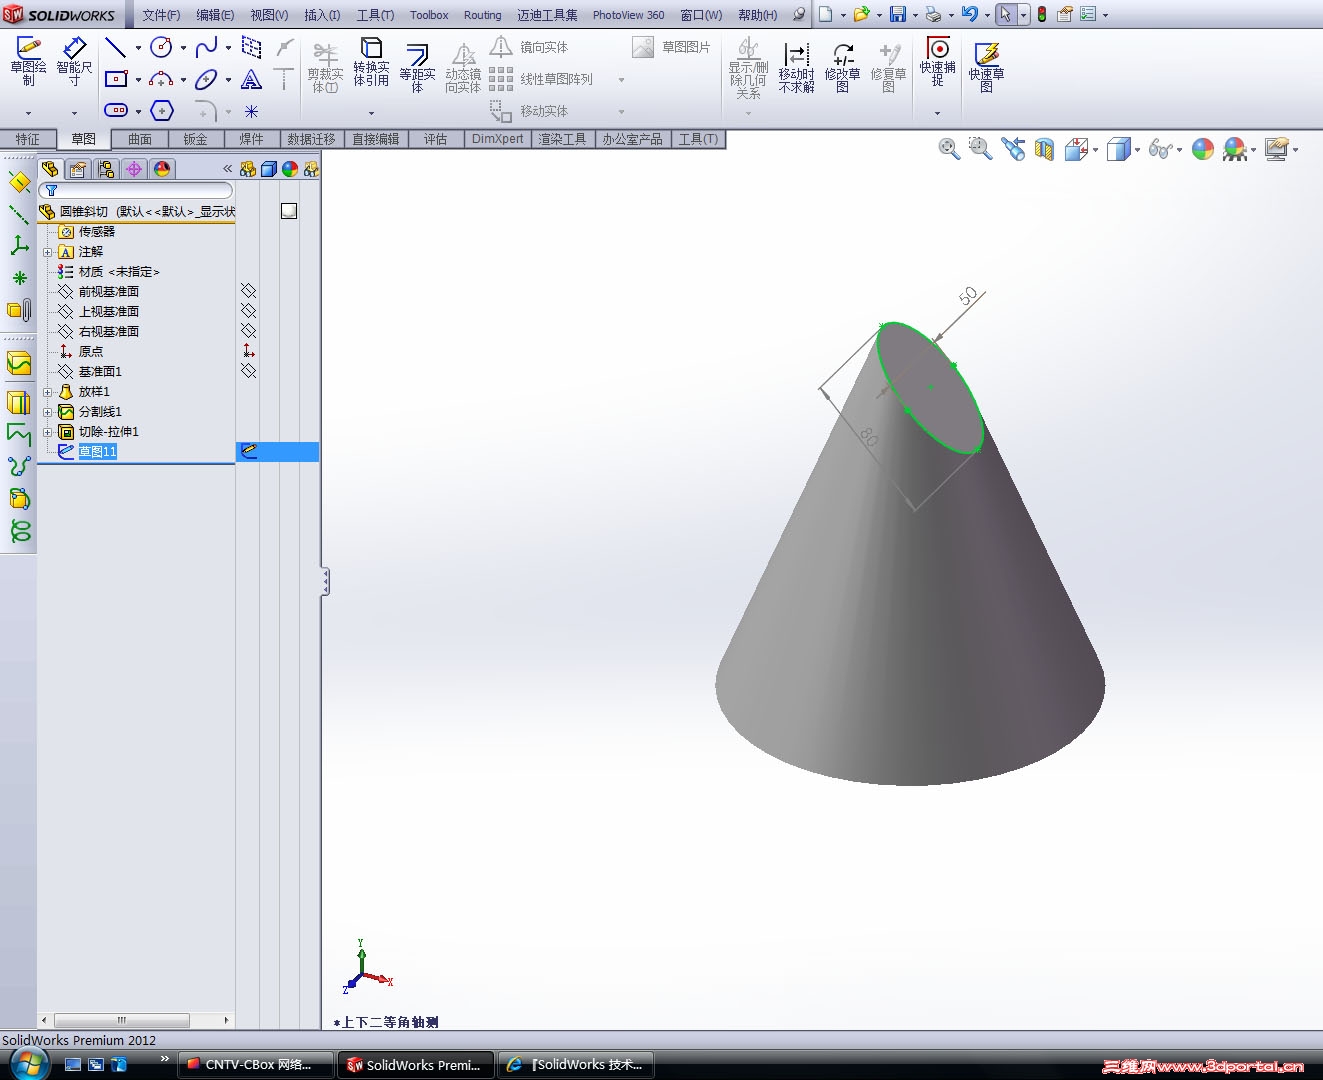Open the SolidWorks 技术 browser taskbar button
The image size is (1323, 1080).
pyautogui.click(x=577, y=1065)
